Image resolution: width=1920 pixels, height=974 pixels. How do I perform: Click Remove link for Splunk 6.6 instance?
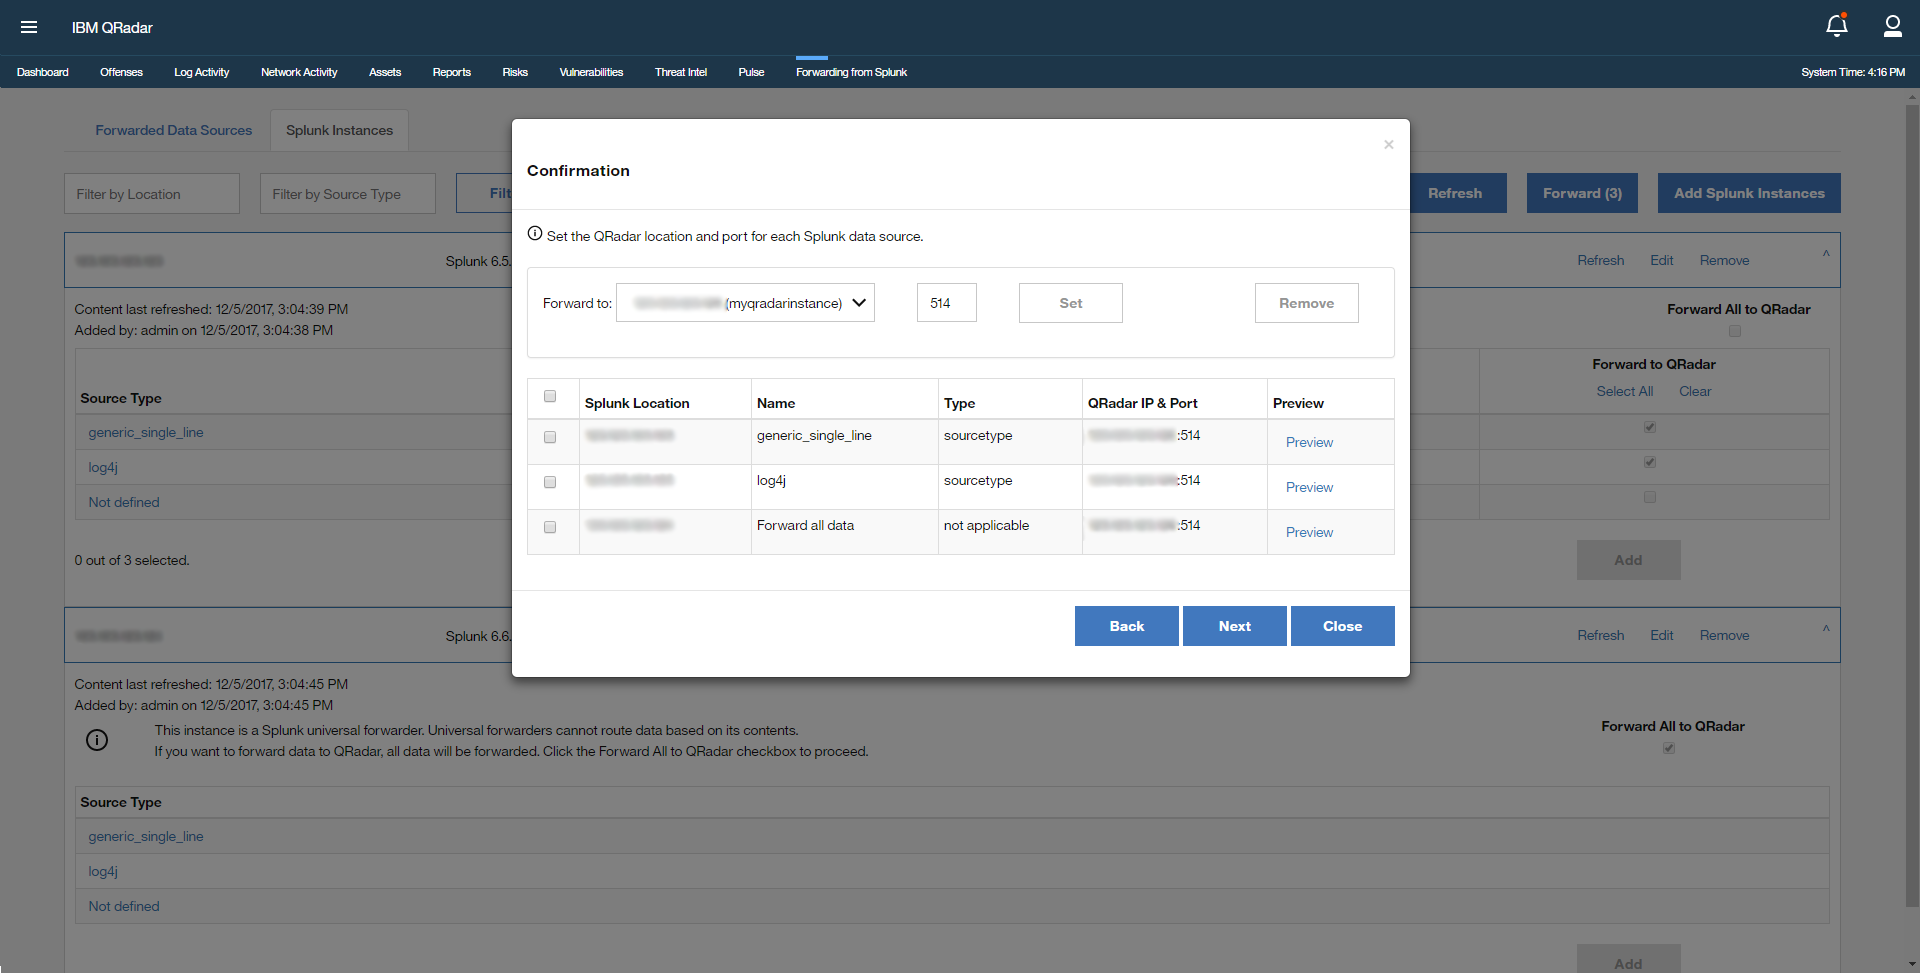coord(1725,636)
